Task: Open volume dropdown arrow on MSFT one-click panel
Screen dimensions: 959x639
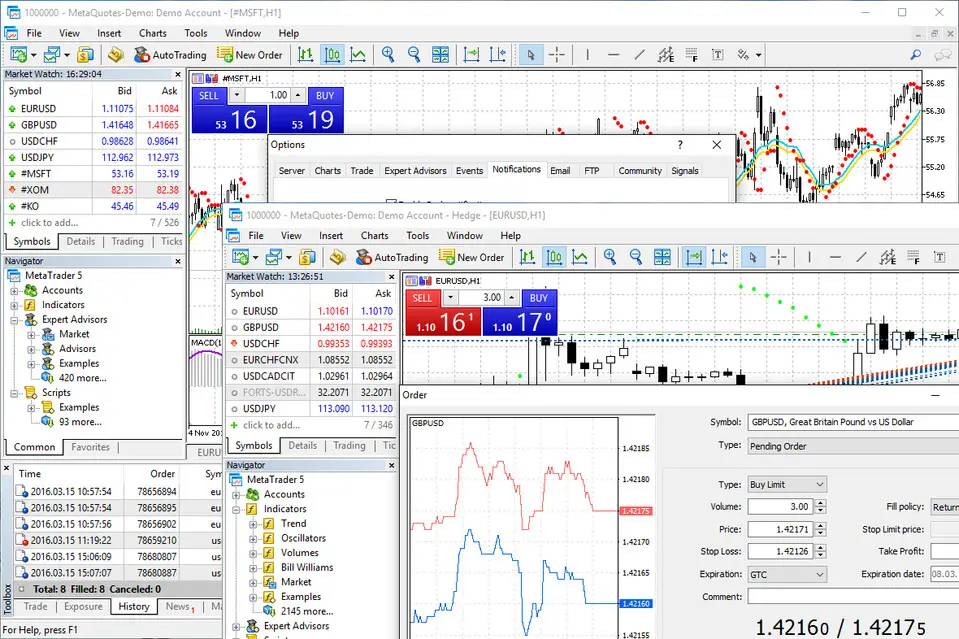Action: pos(237,95)
